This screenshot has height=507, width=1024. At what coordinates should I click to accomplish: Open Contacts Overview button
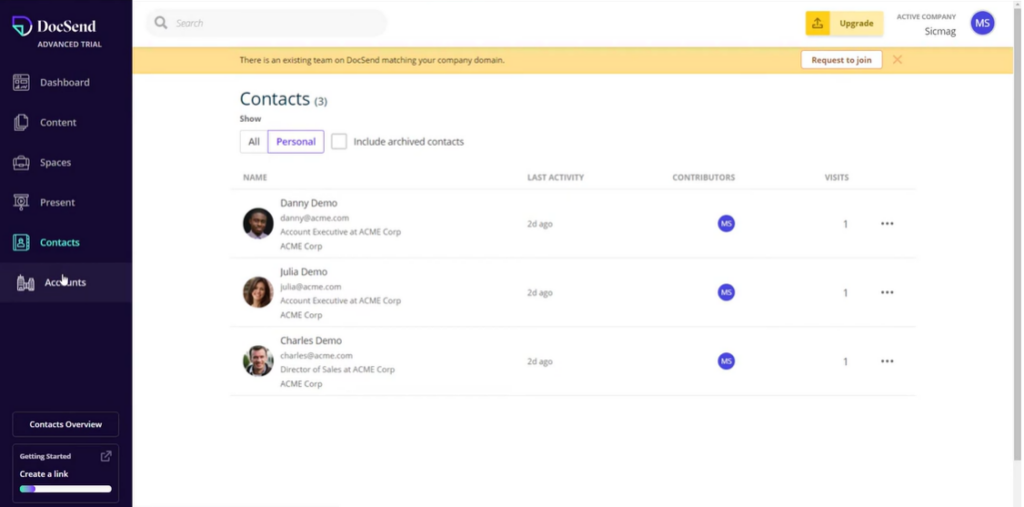click(x=65, y=424)
